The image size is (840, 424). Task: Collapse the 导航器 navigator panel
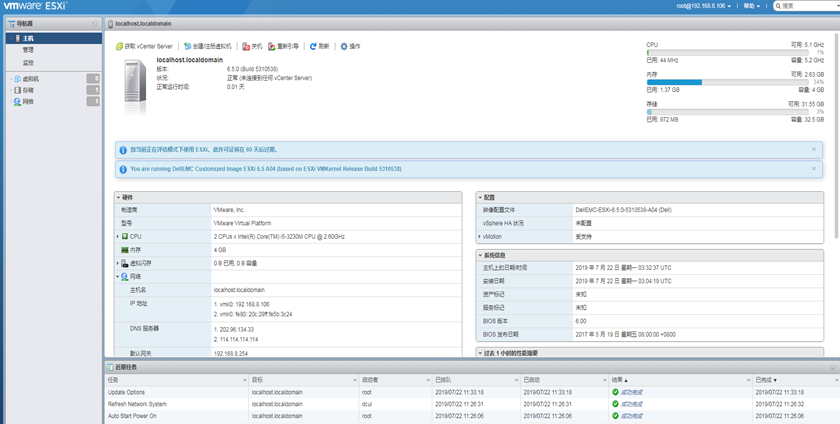(x=95, y=24)
